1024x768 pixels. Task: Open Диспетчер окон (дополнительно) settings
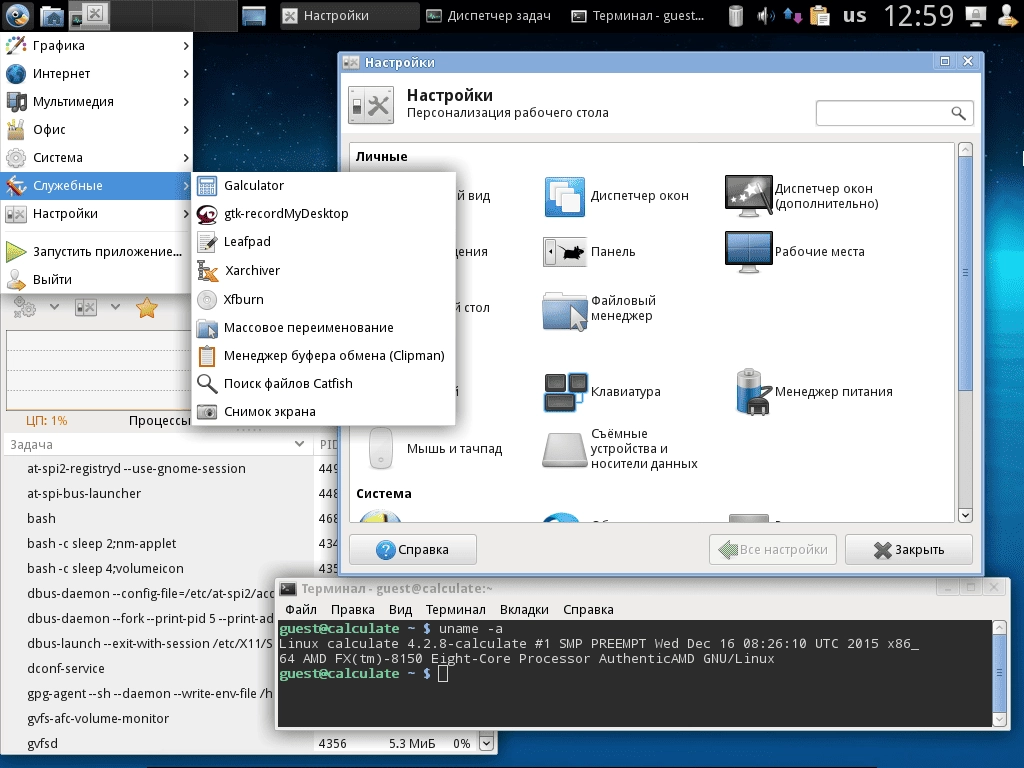click(802, 196)
